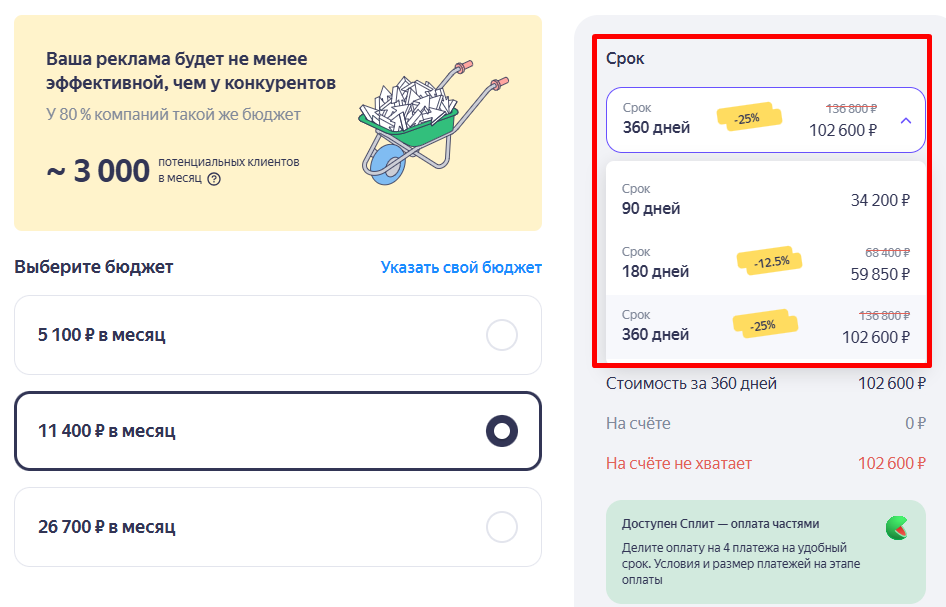Image resolution: width=946 pixels, height=607 pixels.
Task: Click the green Split logo icon
Action: 896,528
